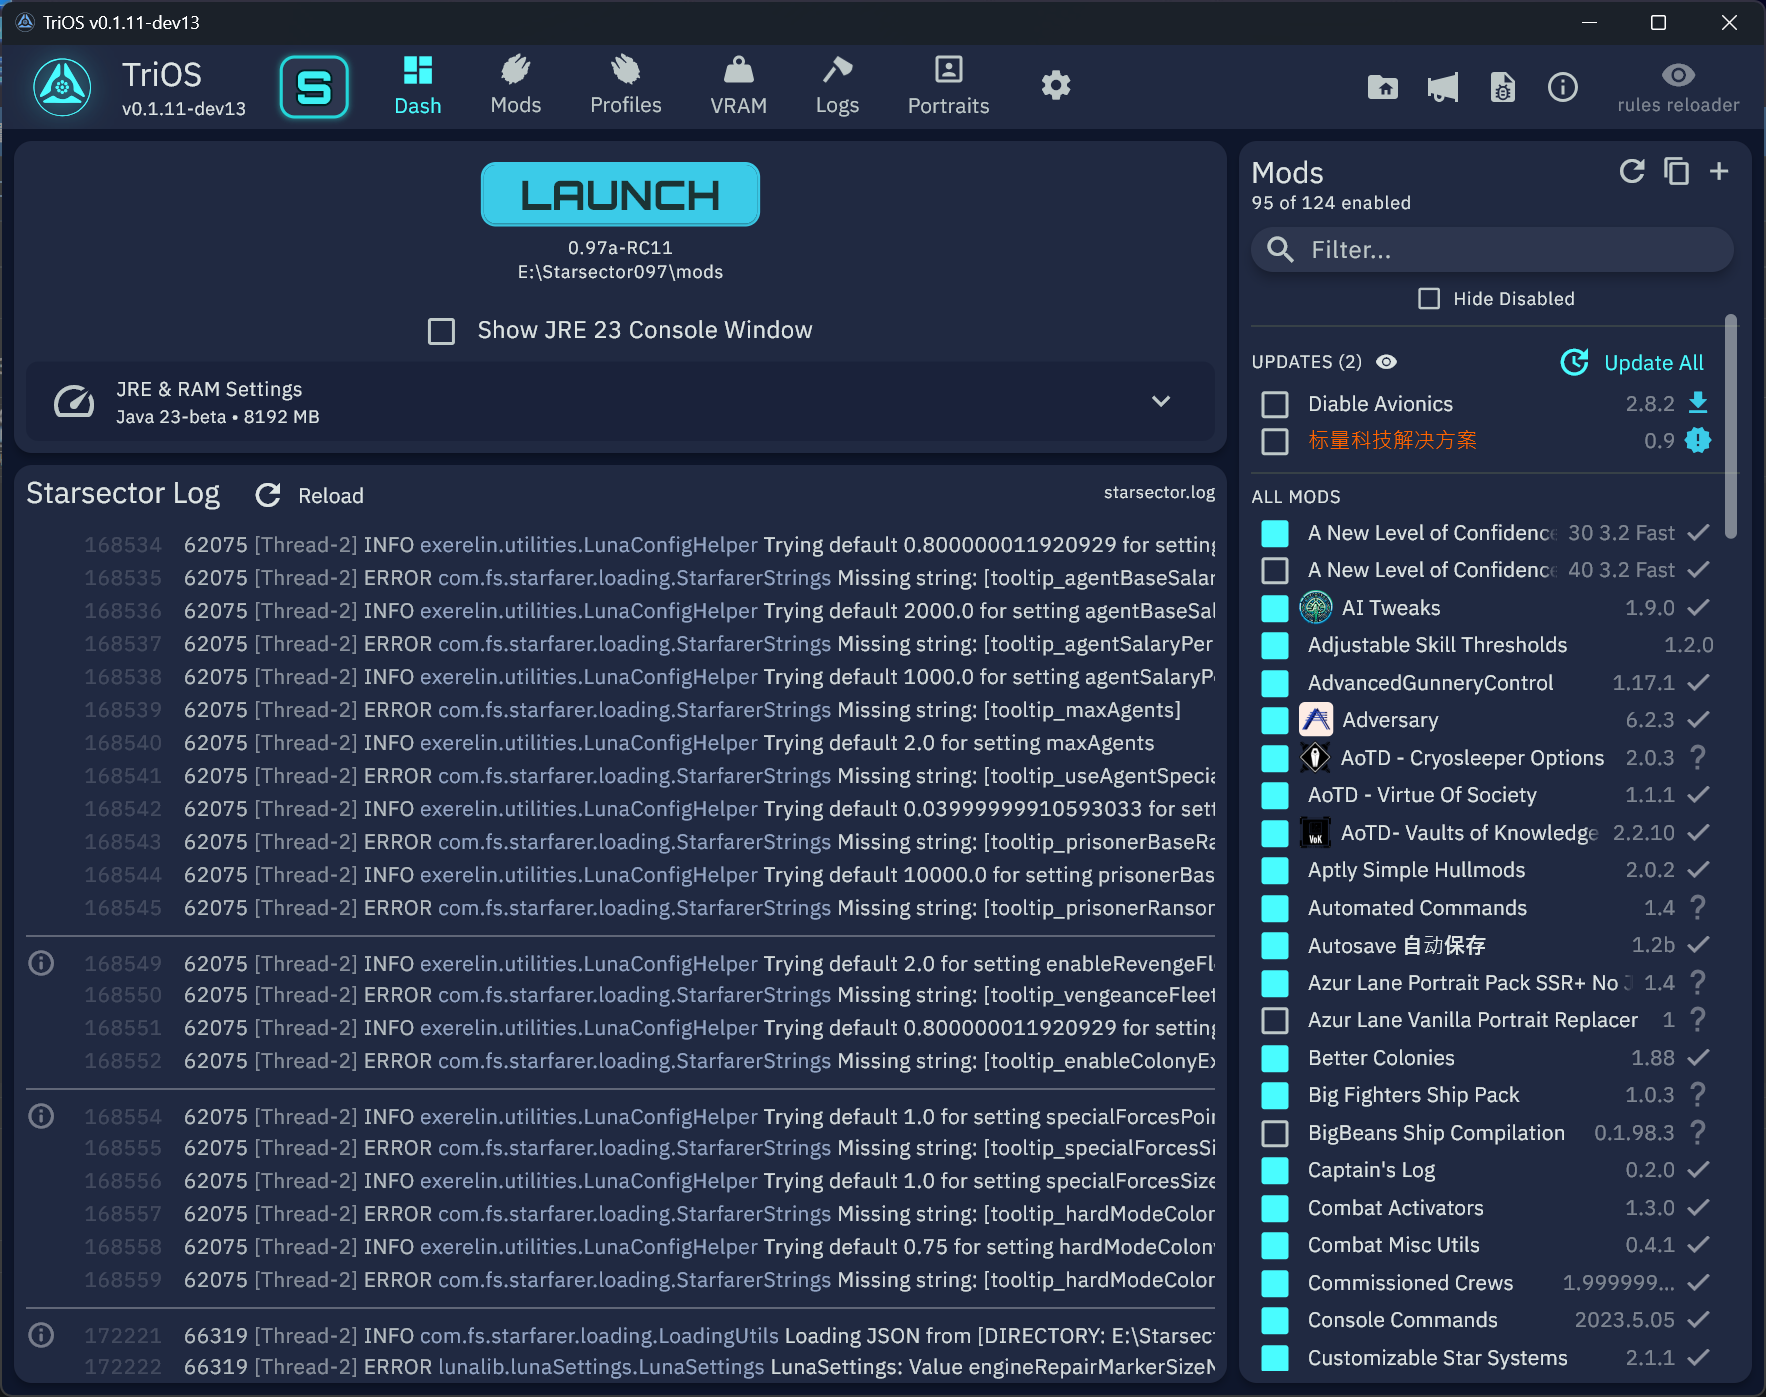Refresh the mods list
1766x1397 pixels.
(1632, 172)
